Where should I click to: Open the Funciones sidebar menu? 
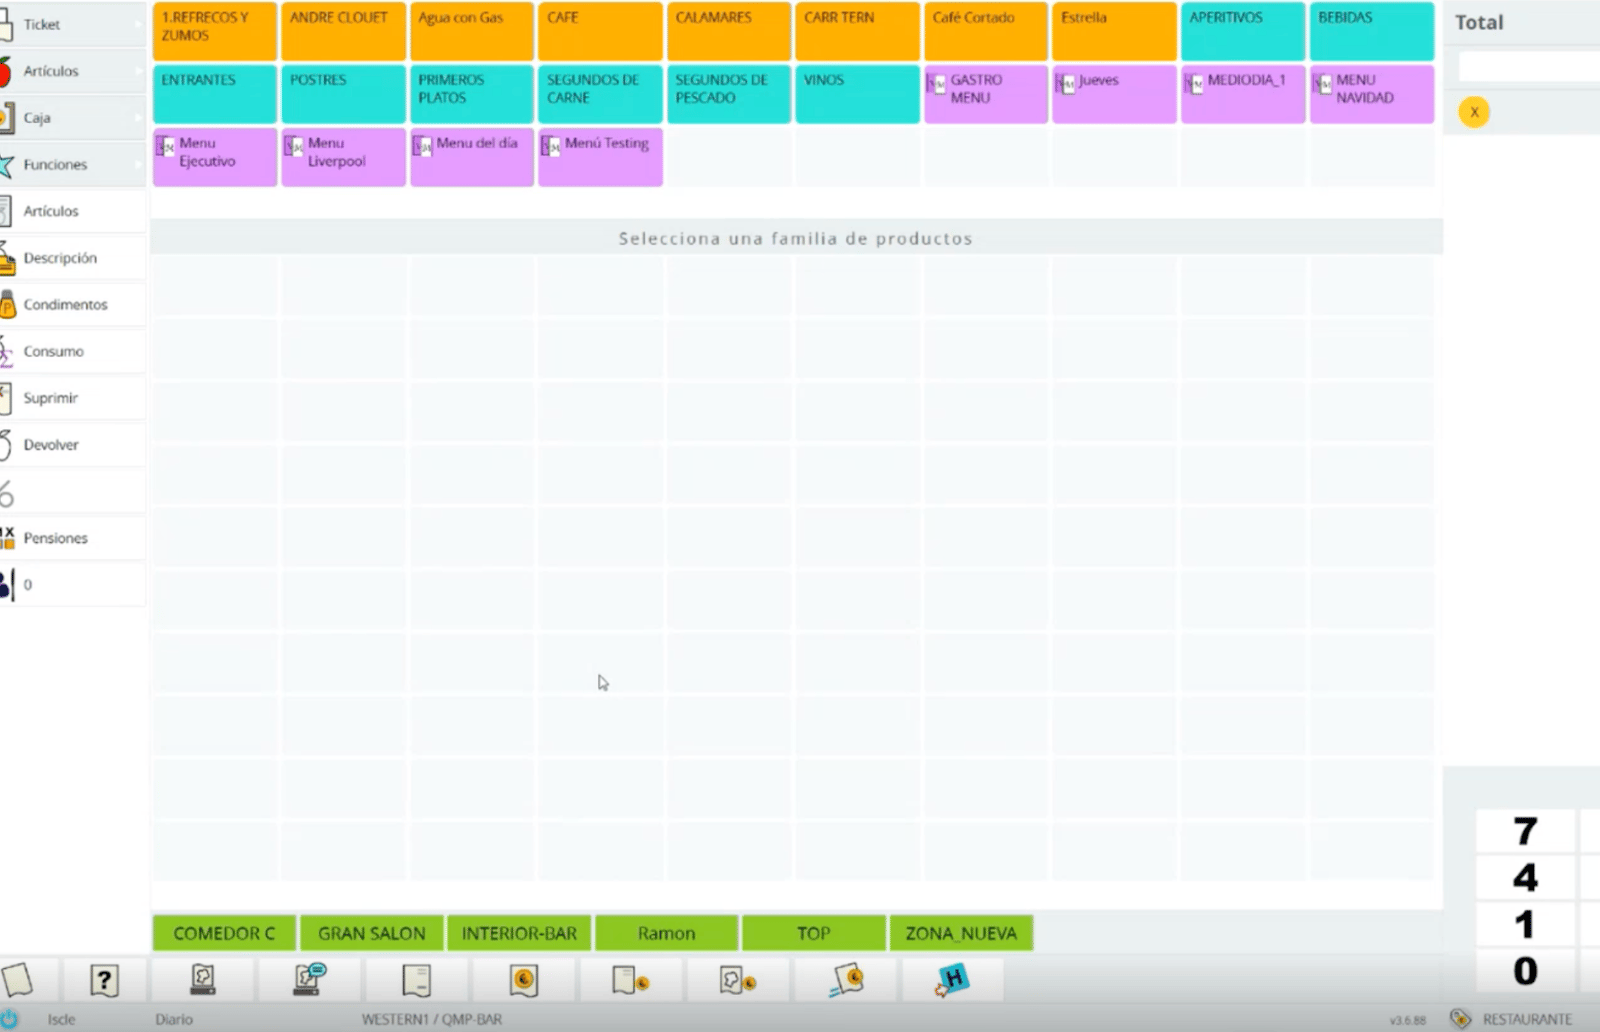(x=73, y=164)
